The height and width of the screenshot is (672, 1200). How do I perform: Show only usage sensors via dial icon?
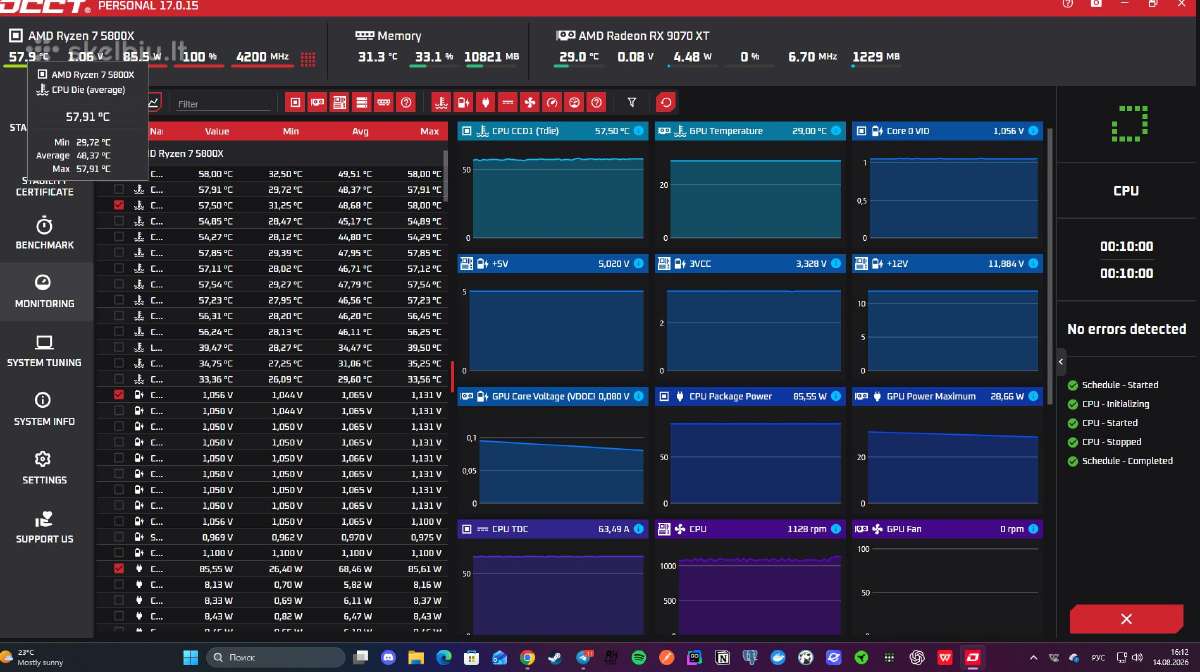[574, 102]
